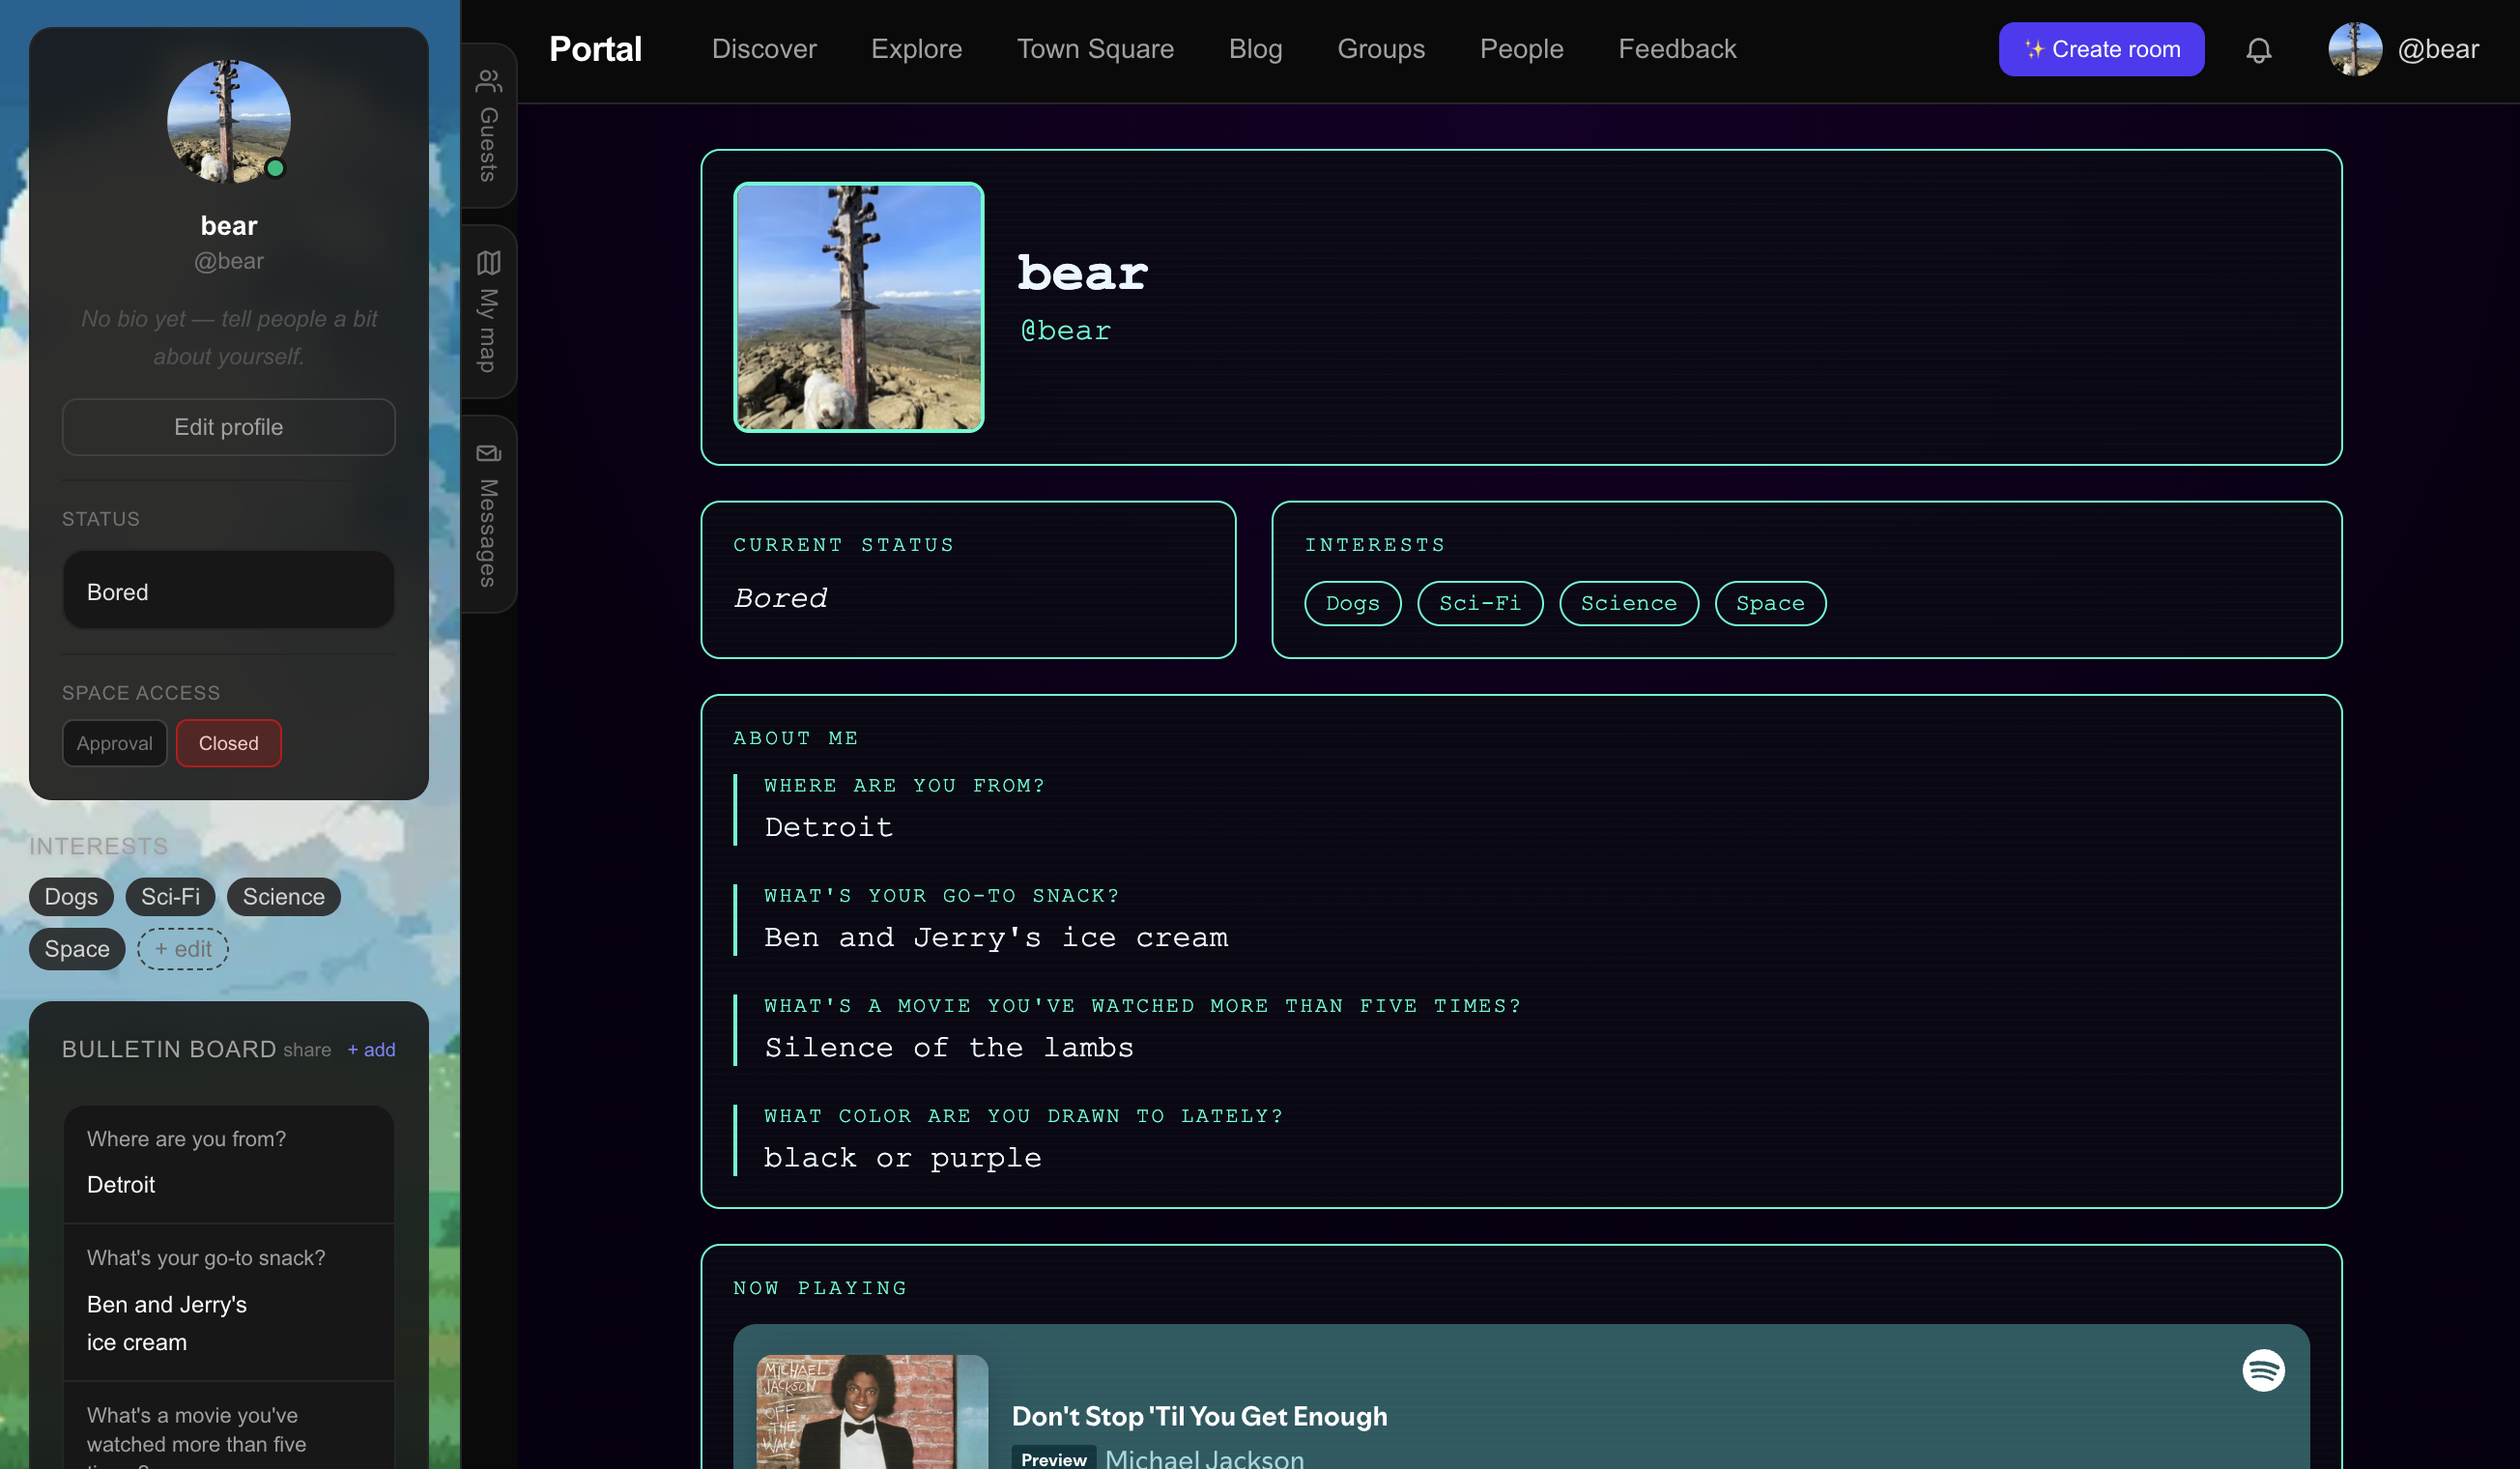Click the Spotify logo icon
Viewport: 2520px width, 1469px height.
[x=2263, y=1370]
